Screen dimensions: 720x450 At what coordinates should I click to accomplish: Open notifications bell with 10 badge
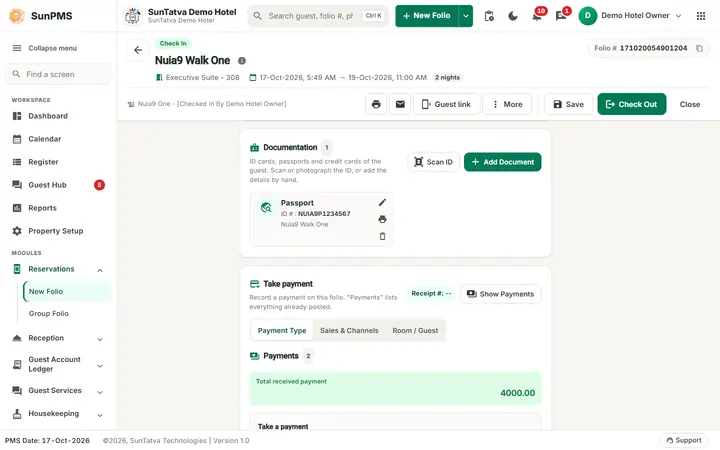[x=537, y=16]
